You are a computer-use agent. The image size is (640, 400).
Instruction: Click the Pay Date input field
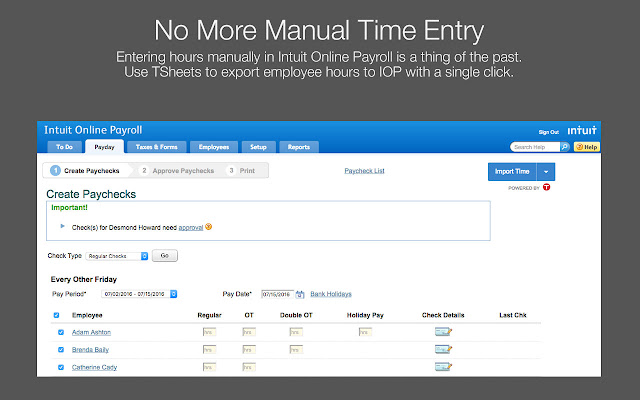point(277,294)
